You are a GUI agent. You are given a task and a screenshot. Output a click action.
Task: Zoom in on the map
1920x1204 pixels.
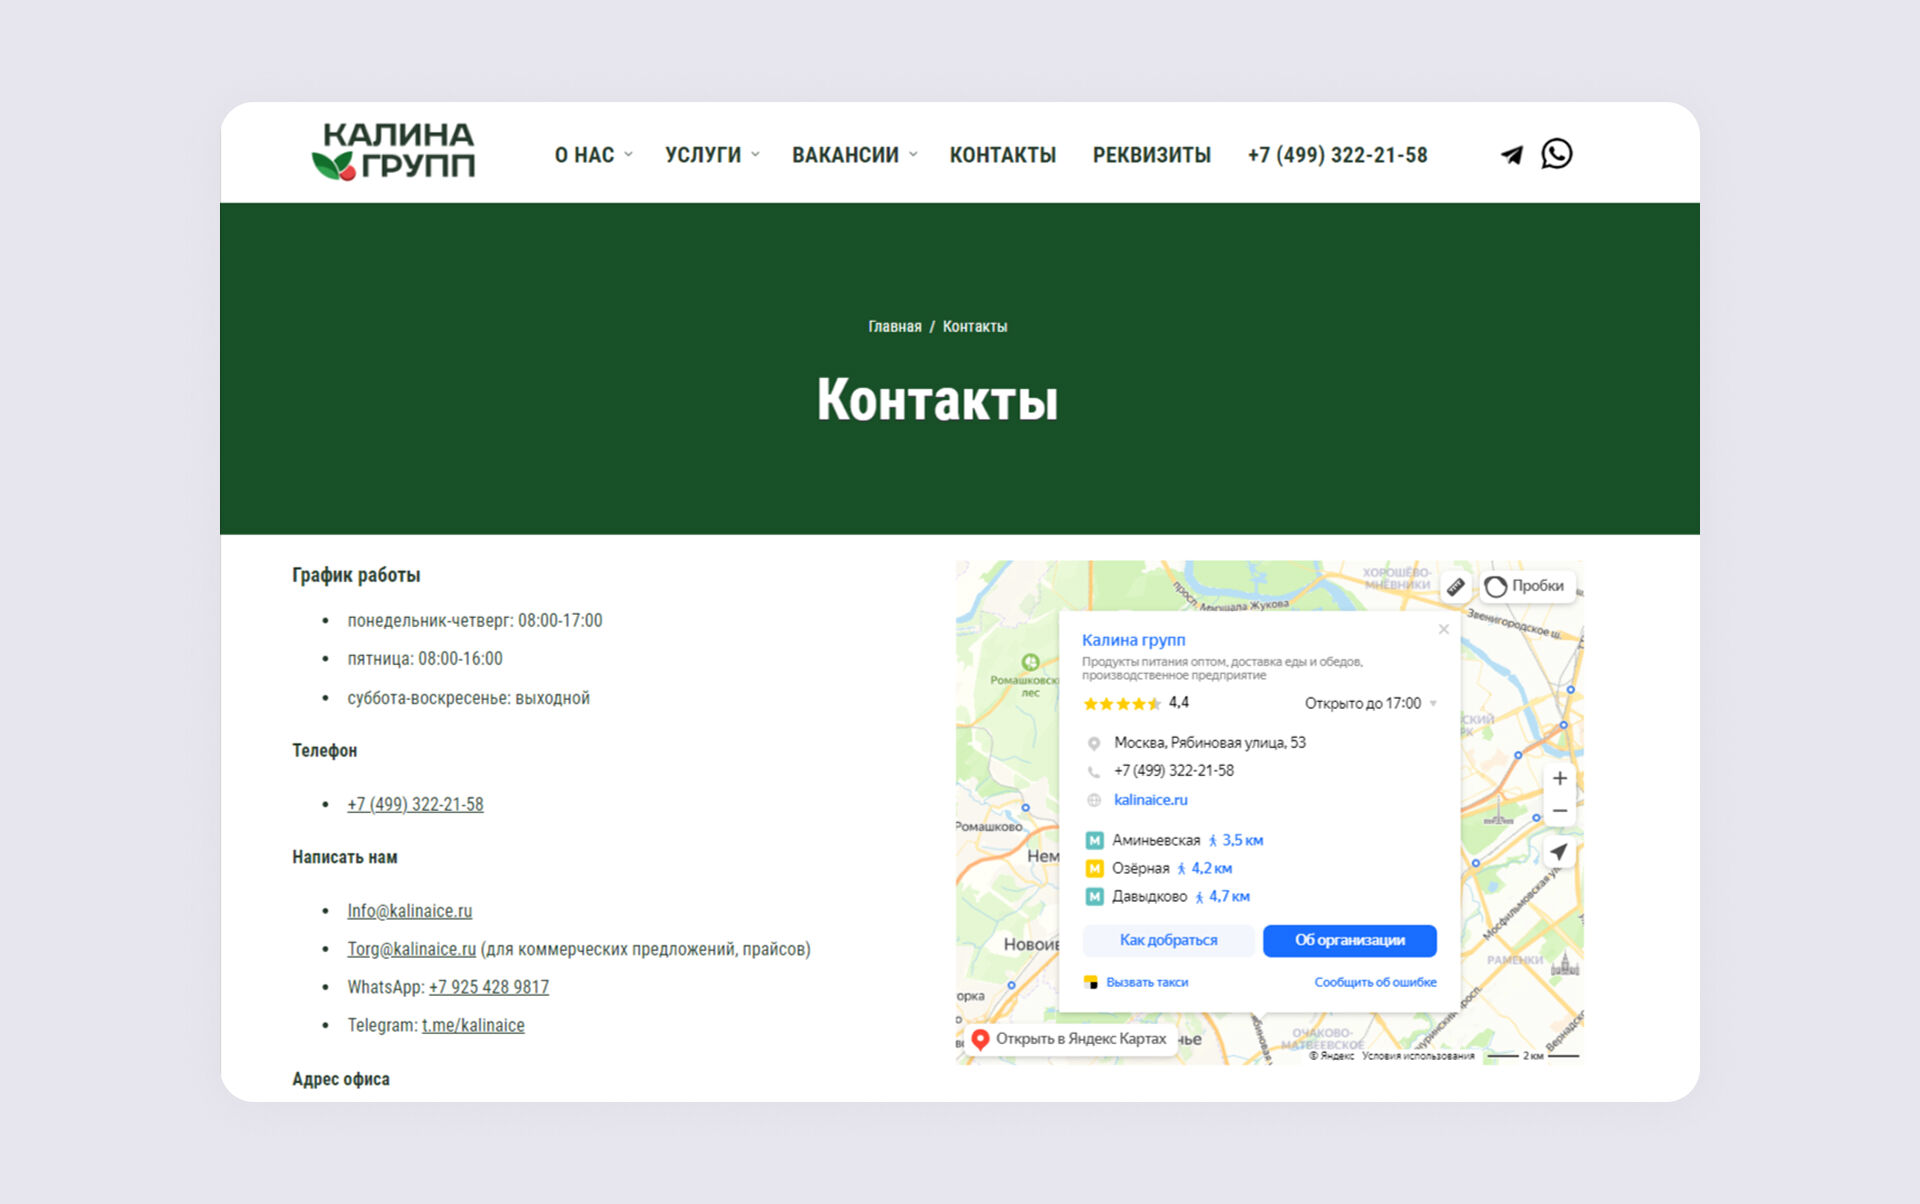pyautogui.click(x=1559, y=778)
